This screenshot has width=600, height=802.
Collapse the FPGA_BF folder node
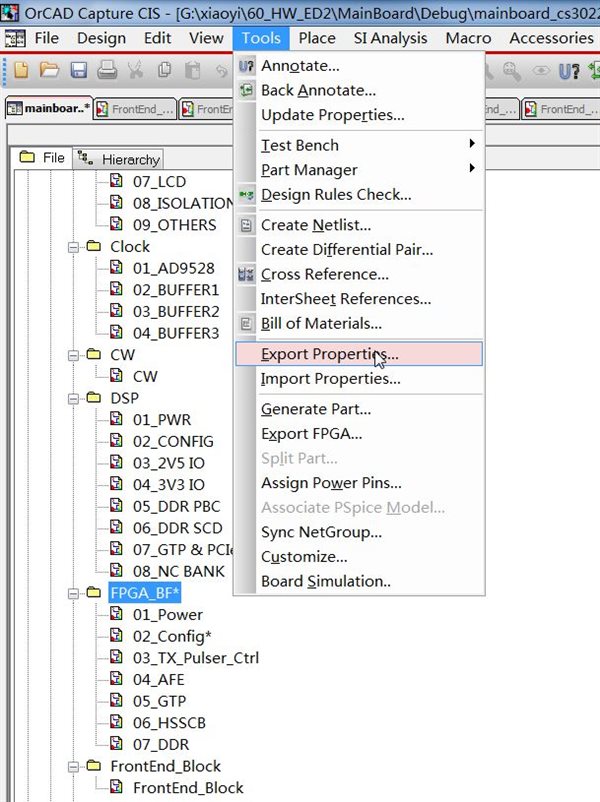coord(73,593)
